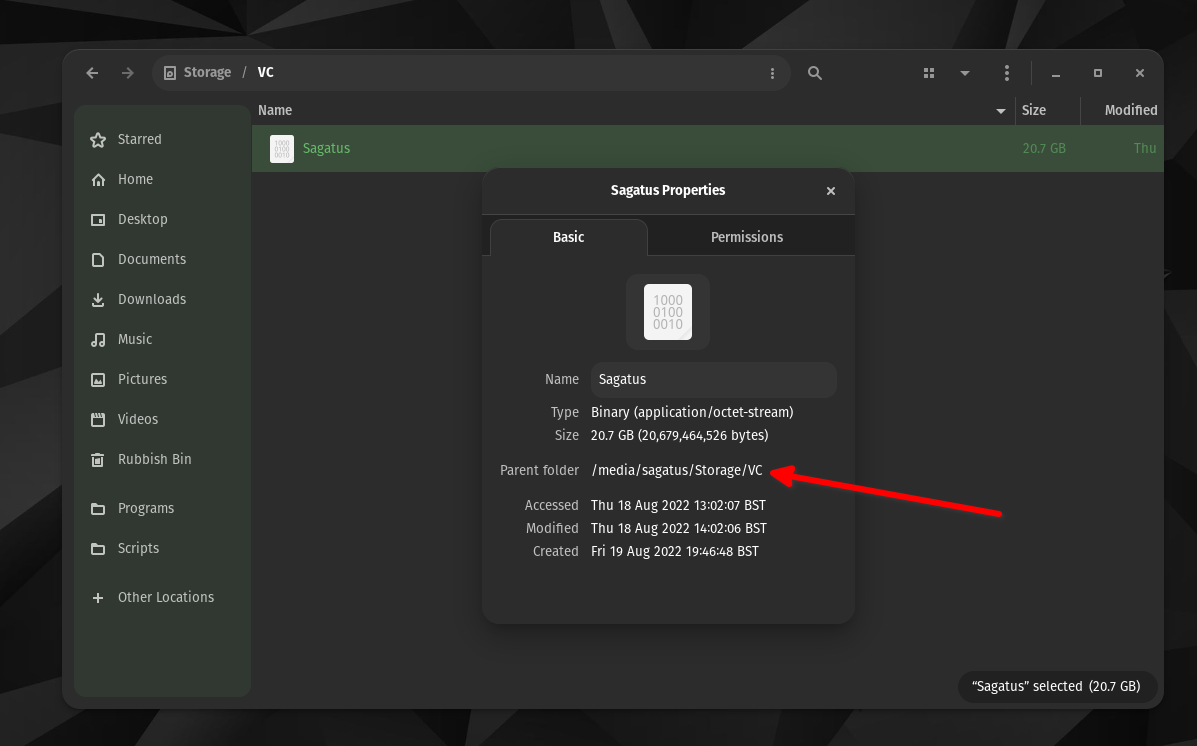Viewport: 1197px width, 746px height.
Task: Go forward with the right arrow button
Action: (x=127, y=73)
